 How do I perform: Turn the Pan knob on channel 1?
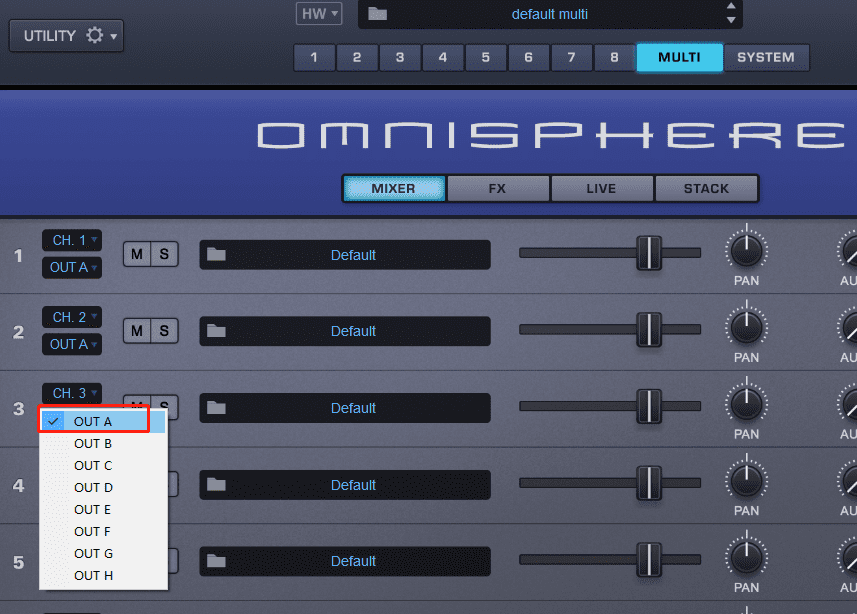click(x=747, y=250)
